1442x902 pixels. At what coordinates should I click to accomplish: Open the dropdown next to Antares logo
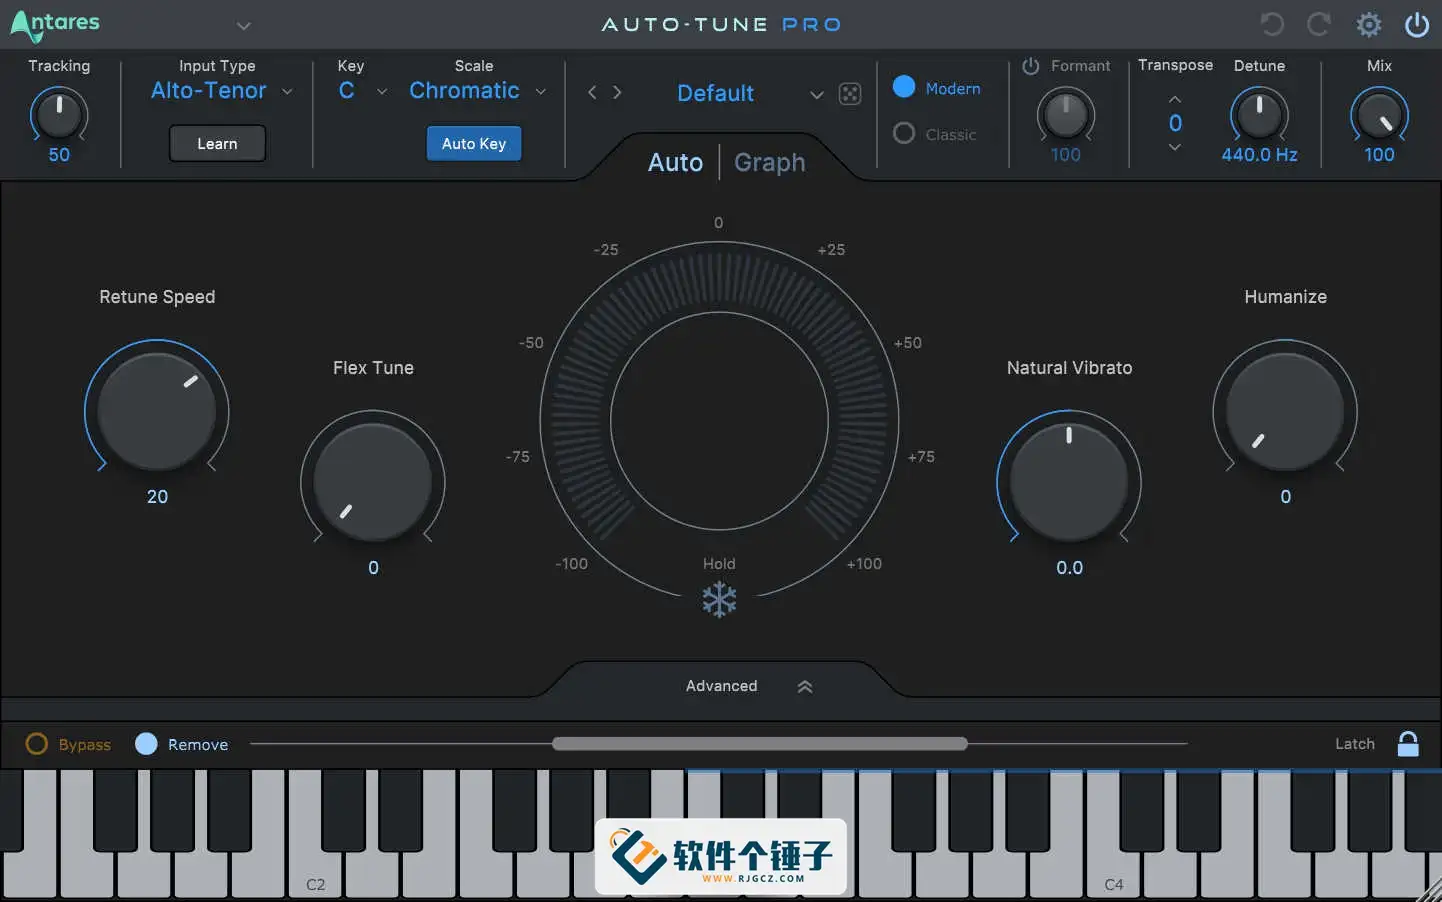point(243,25)
